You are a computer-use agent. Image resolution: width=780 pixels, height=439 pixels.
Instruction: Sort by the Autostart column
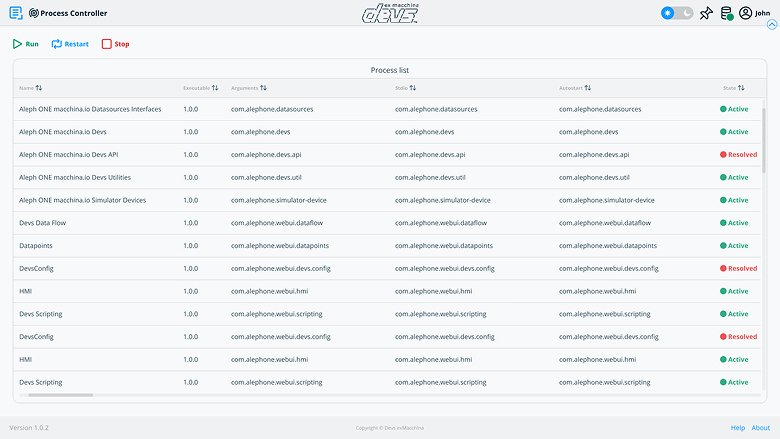click(x=575, y=88)
